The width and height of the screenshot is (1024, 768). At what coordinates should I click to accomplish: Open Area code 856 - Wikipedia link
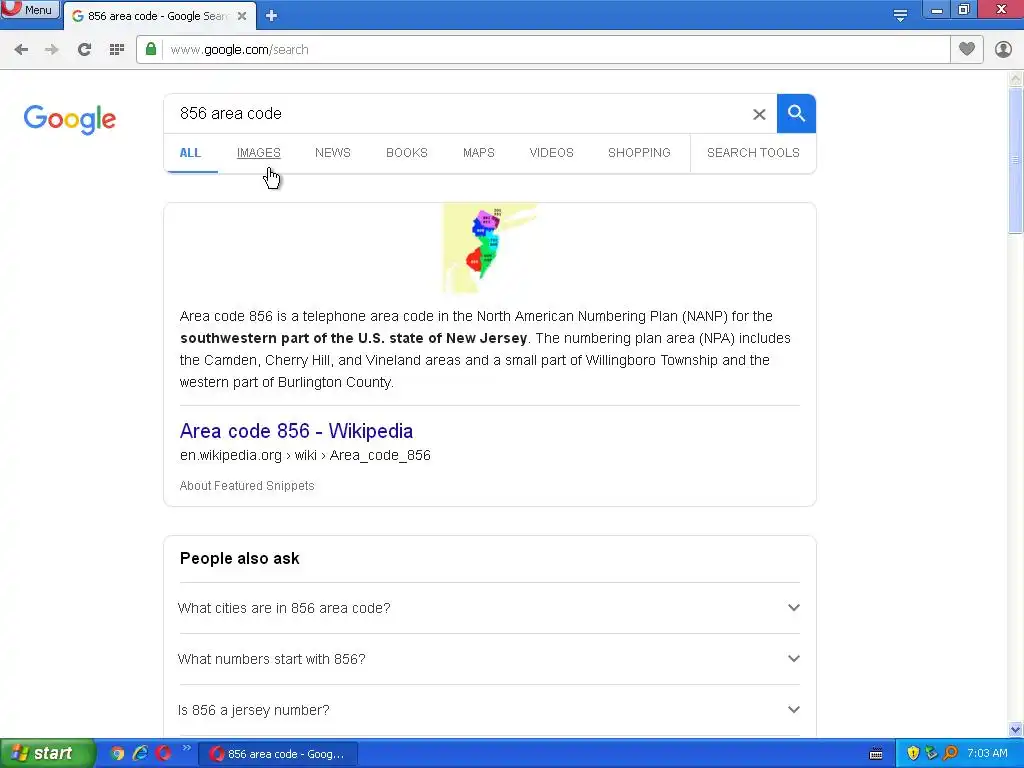(x=296, y=431)
